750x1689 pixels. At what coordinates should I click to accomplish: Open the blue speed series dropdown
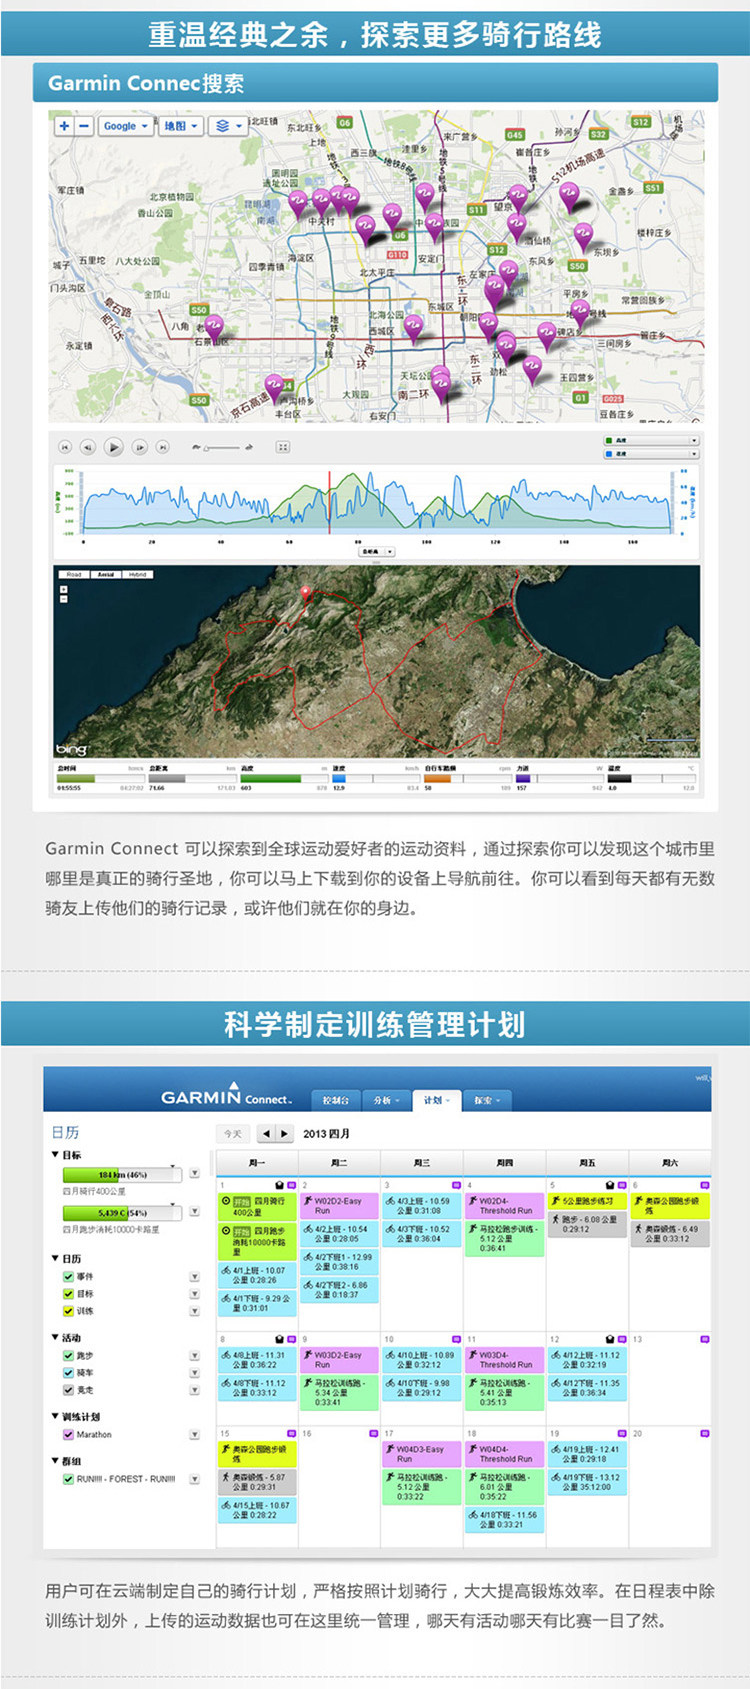[x=650, y=453]
